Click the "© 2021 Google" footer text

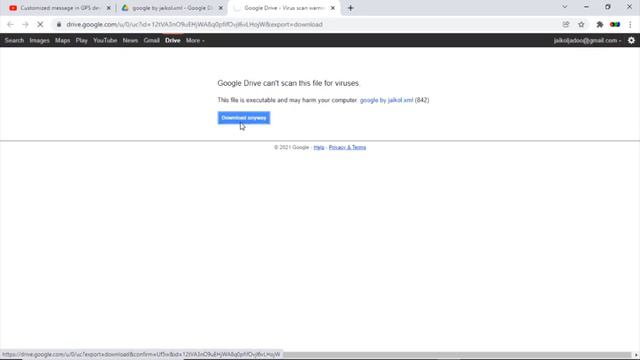click(x=291, y=147)
